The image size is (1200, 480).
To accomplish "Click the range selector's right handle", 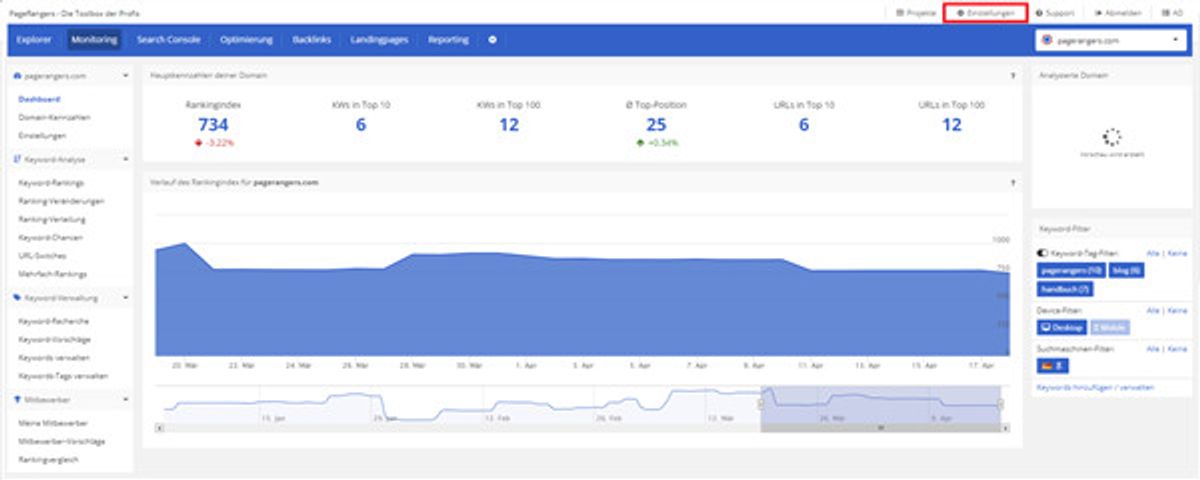I will (x=1001, y=404).
